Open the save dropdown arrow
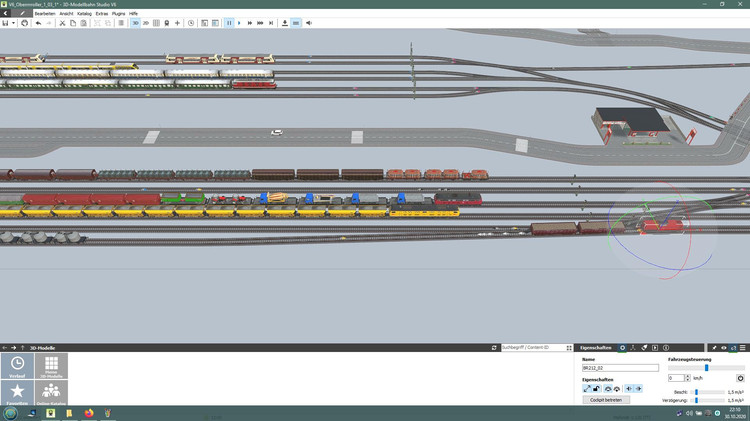 pyautogui.click(x=15, y=22)
